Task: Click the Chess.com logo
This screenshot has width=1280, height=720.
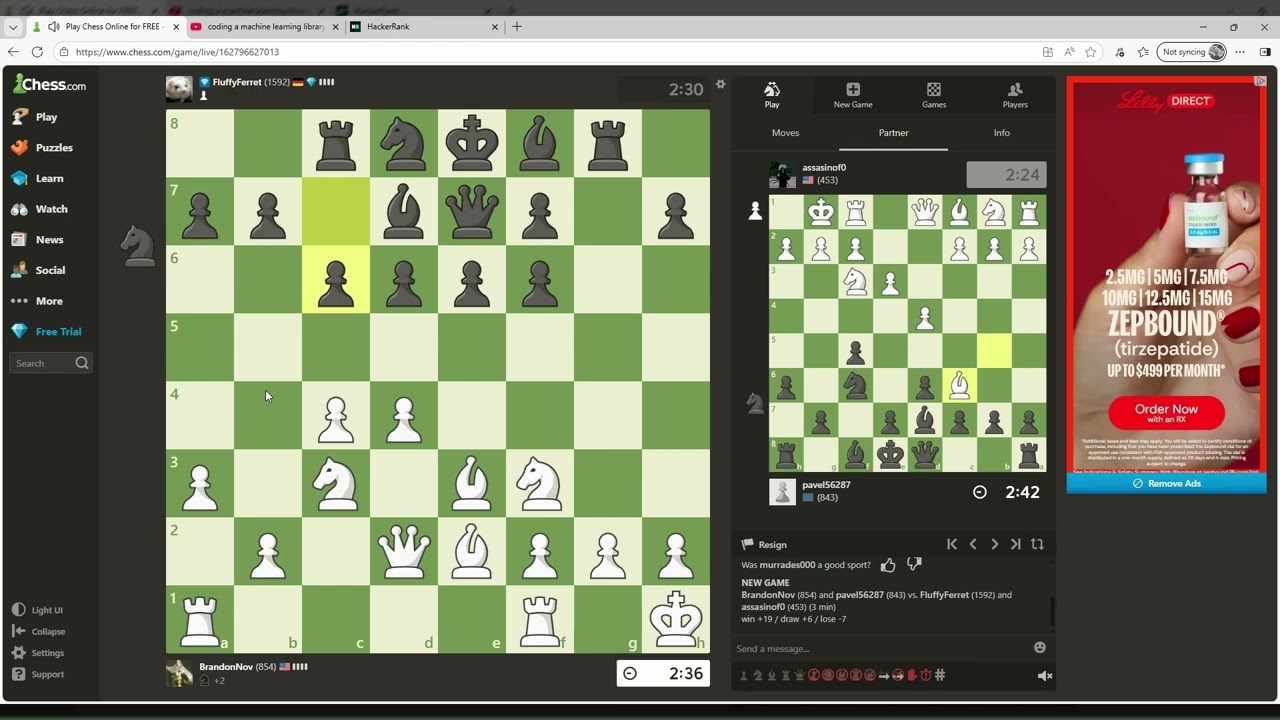Action: 49,85
